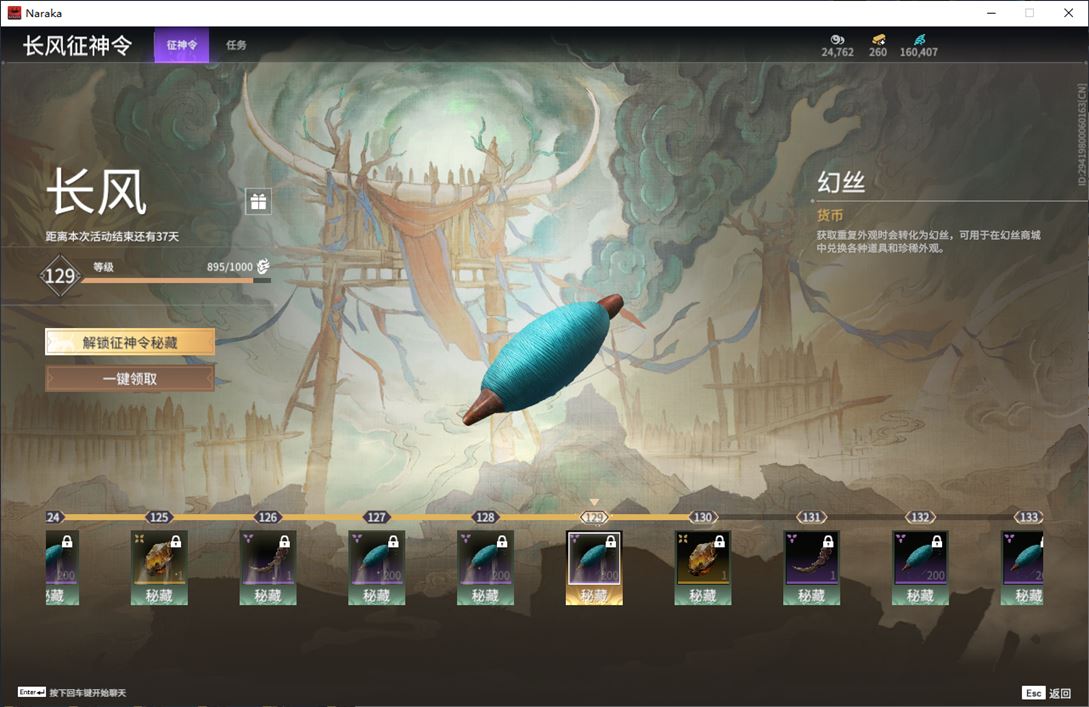This screenshot has width=1089, height=707.
Task: Click the level 129 diamond badge
Action: pos(60,276)
